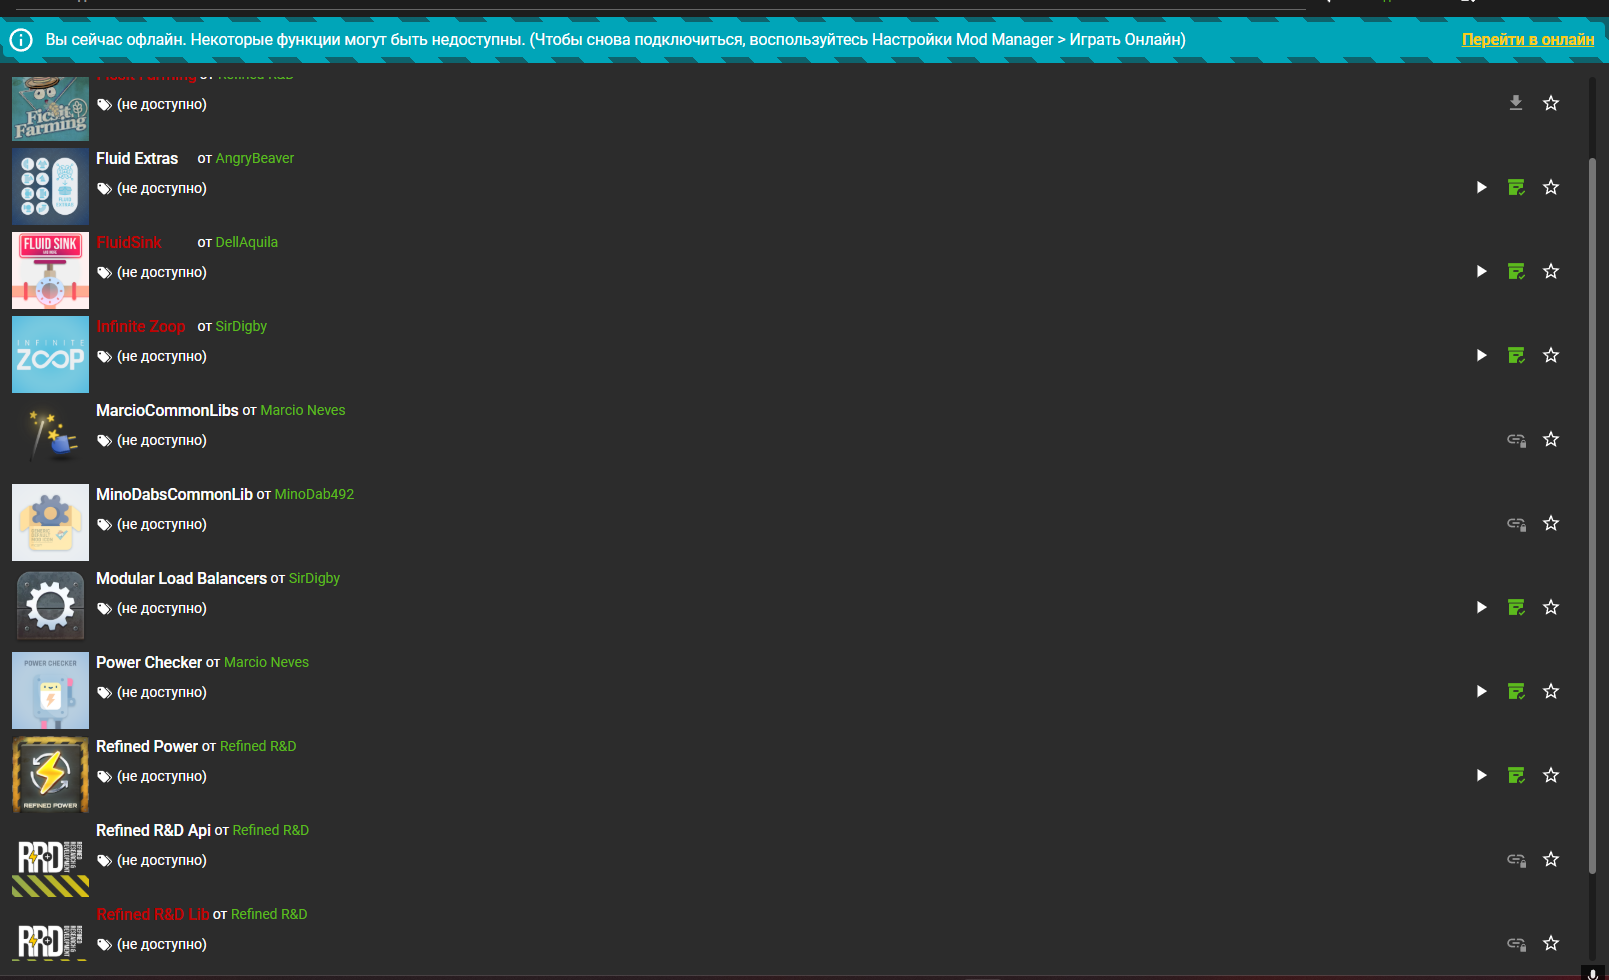The width and height of the screenshot is (1609, 980).
Task: Click the 'Перейти в онлайн' link
Action: (x=1528, y=39)
